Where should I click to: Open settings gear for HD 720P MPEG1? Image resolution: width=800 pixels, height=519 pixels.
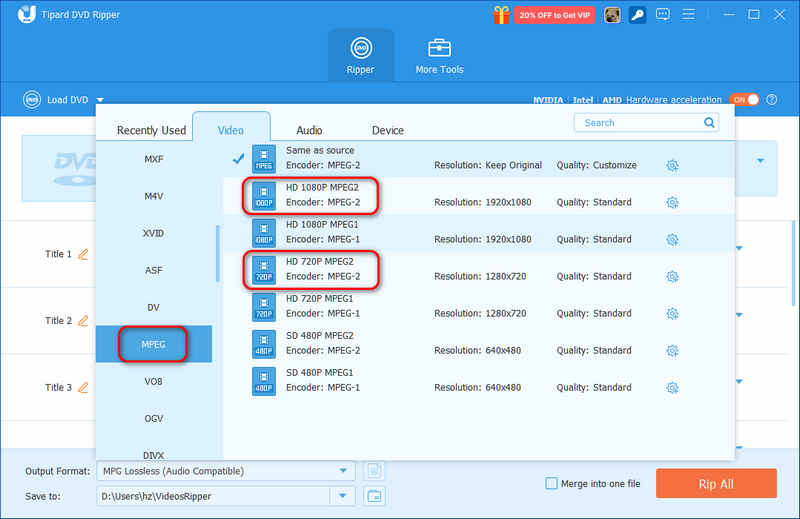(672, 313)
